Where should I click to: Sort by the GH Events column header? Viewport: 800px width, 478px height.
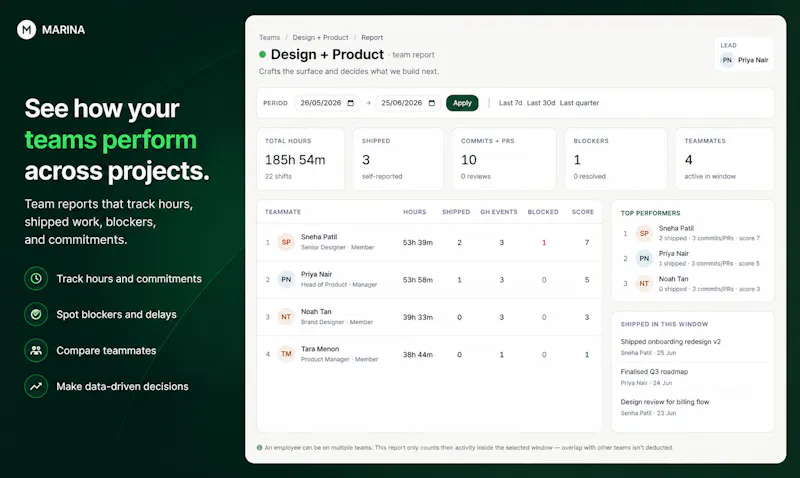click(x=498, y=212)
